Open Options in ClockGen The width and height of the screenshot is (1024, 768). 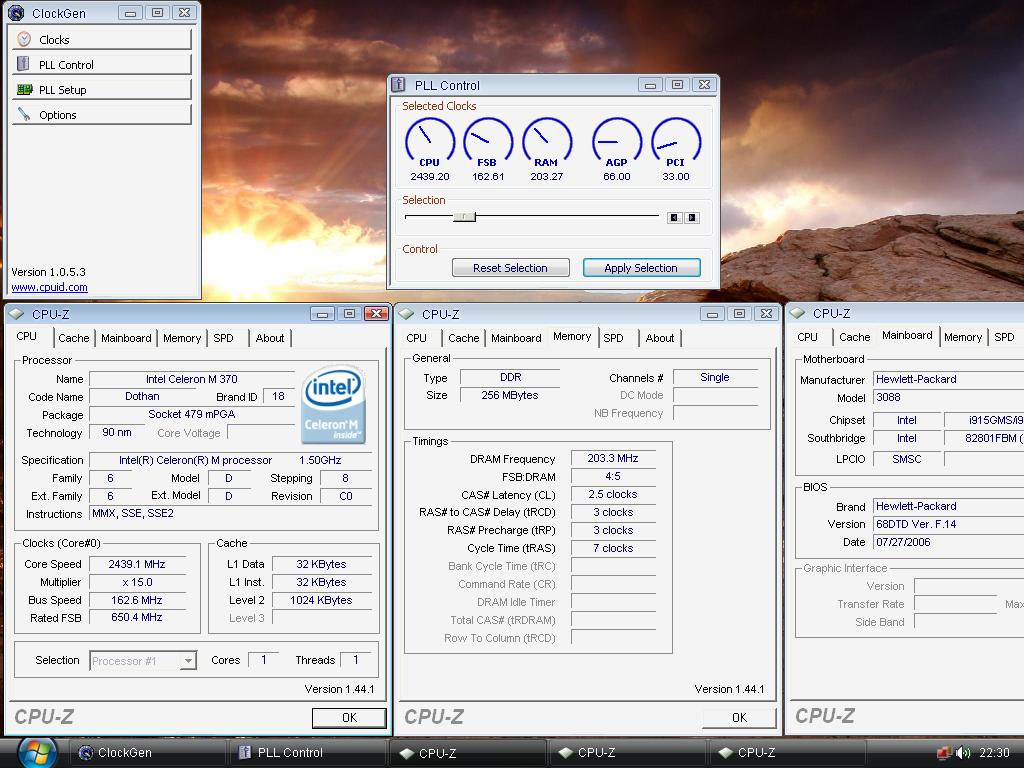[101, 114]
